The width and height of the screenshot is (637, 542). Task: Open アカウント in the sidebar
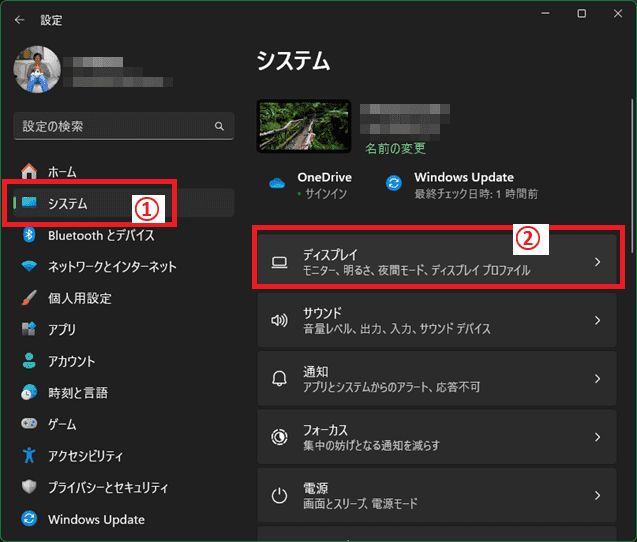71,361
